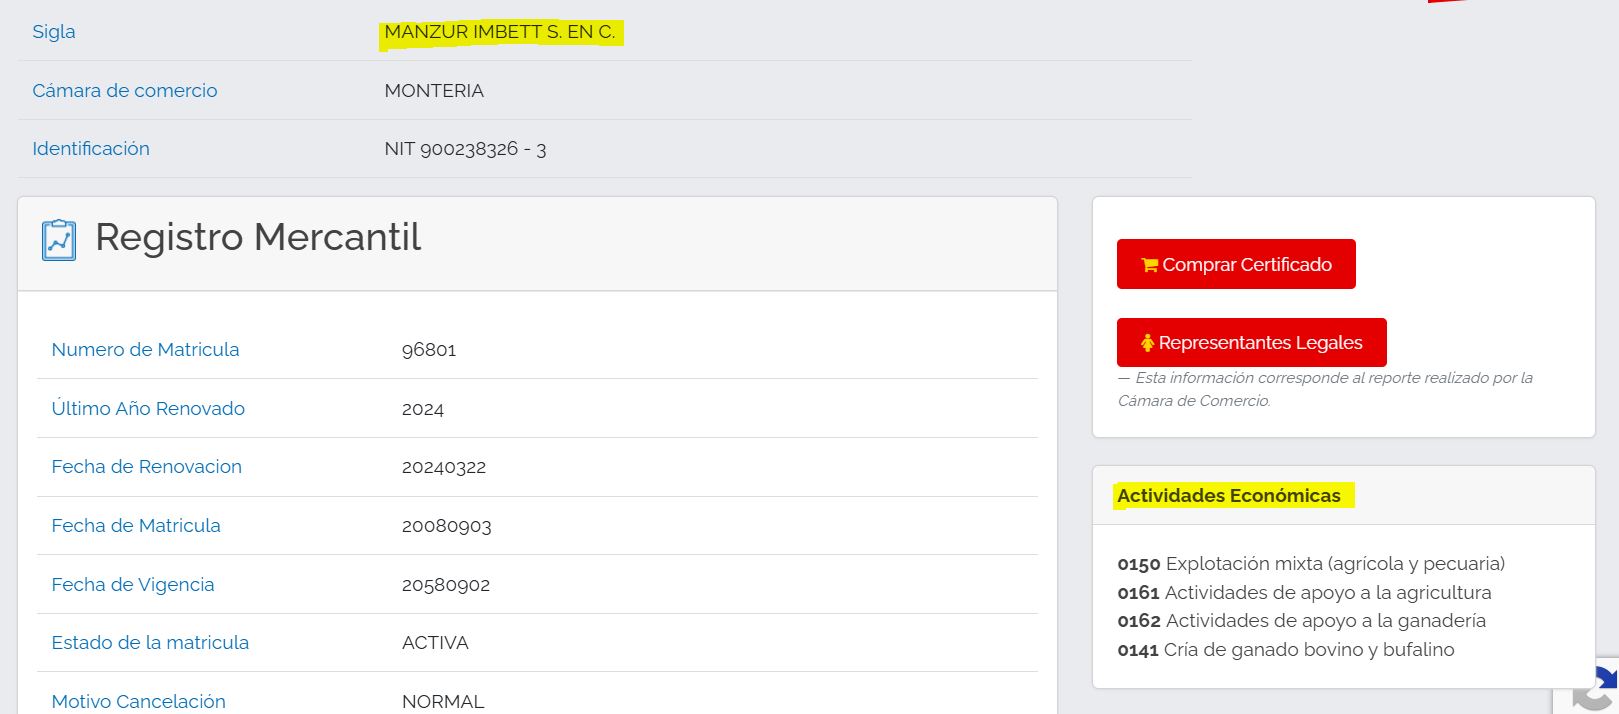Click the shopping cart icon in Comprar Certificado
This screenshot has width=1619, height=714.
1149,265
